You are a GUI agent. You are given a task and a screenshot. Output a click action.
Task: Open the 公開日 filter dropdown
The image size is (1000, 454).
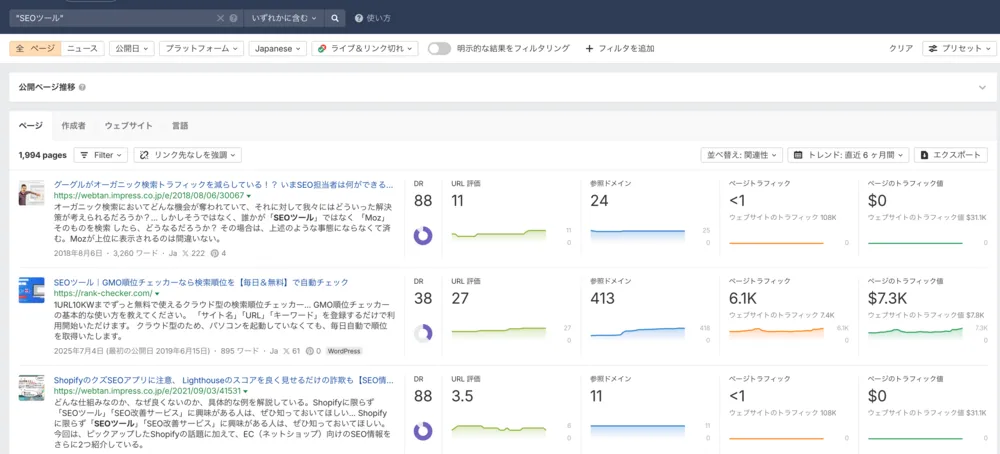131,48
